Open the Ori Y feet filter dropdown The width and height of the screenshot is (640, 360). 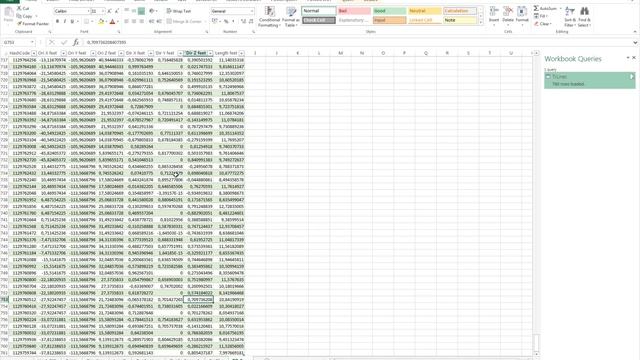pyautogui.click(x=93, y=53)
